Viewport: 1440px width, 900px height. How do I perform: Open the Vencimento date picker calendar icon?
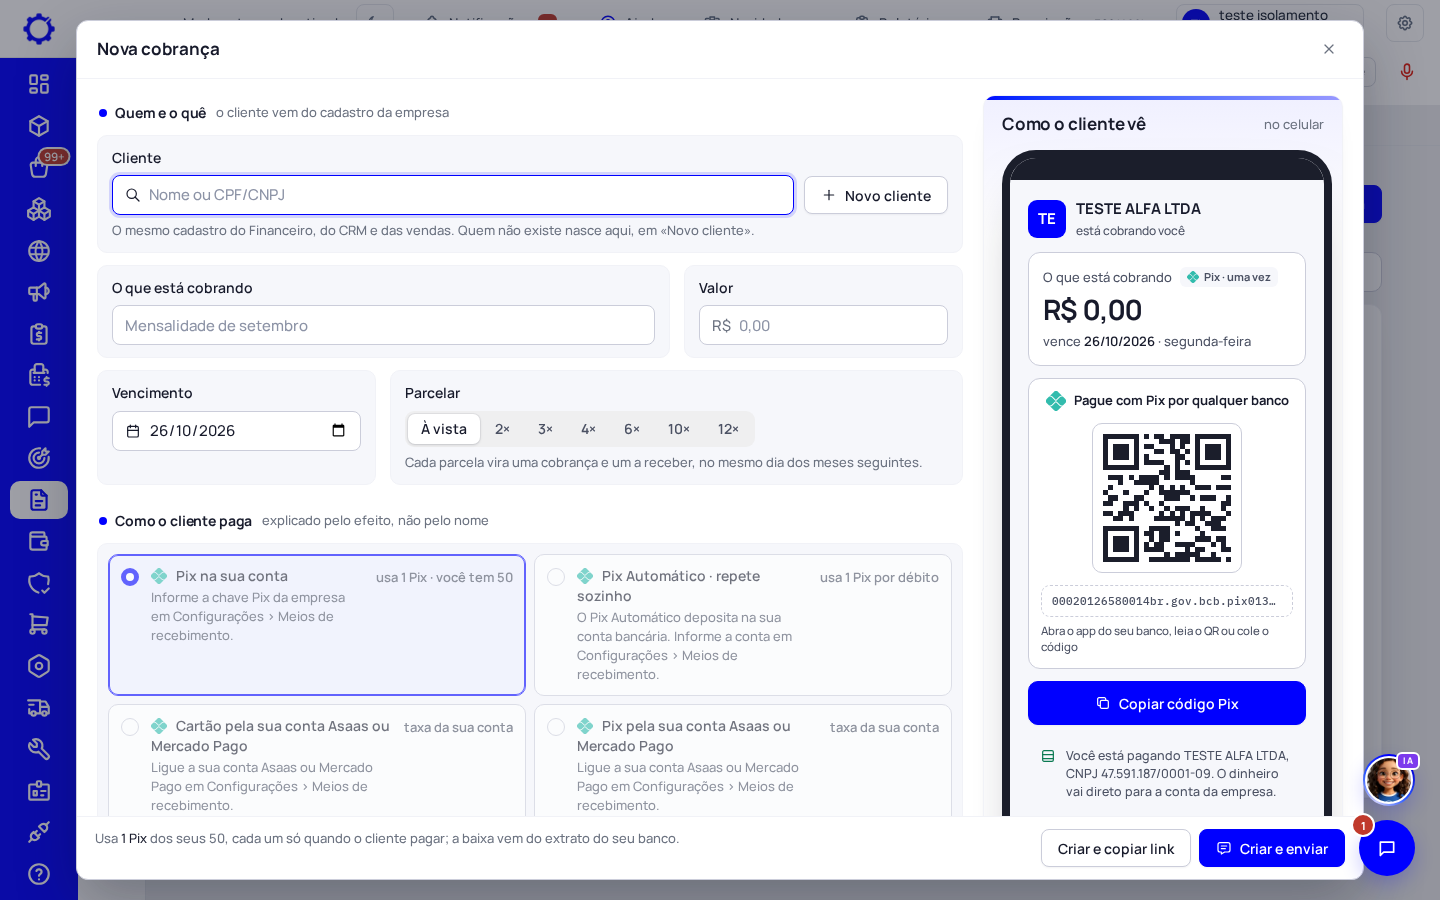click(338, 431)
